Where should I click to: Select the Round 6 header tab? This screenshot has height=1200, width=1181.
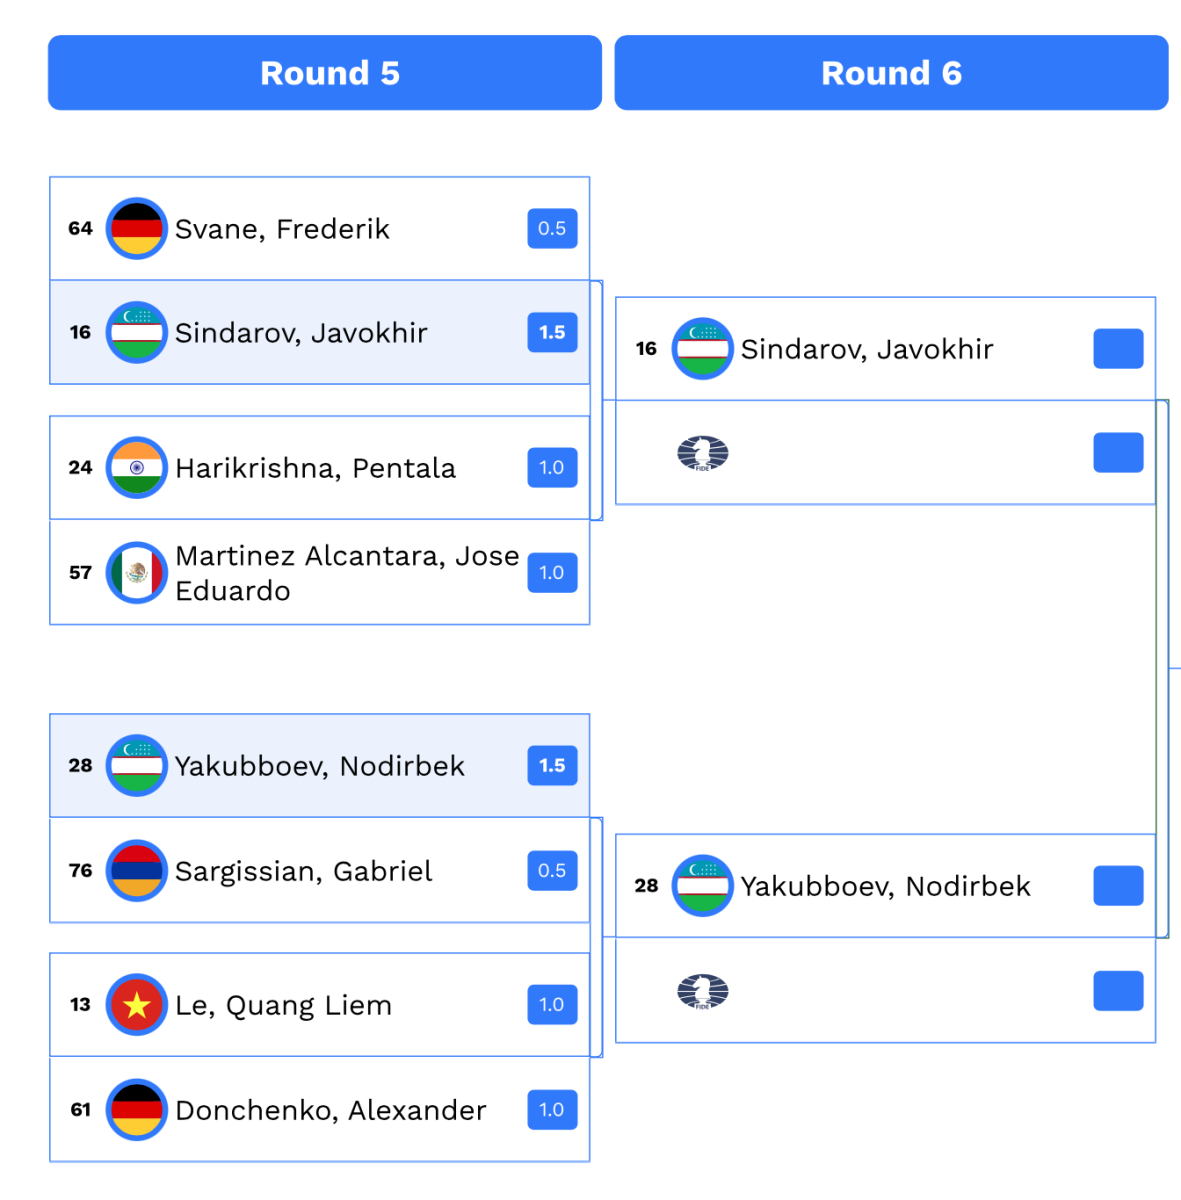pyautogui.click(x=891, y=73)
